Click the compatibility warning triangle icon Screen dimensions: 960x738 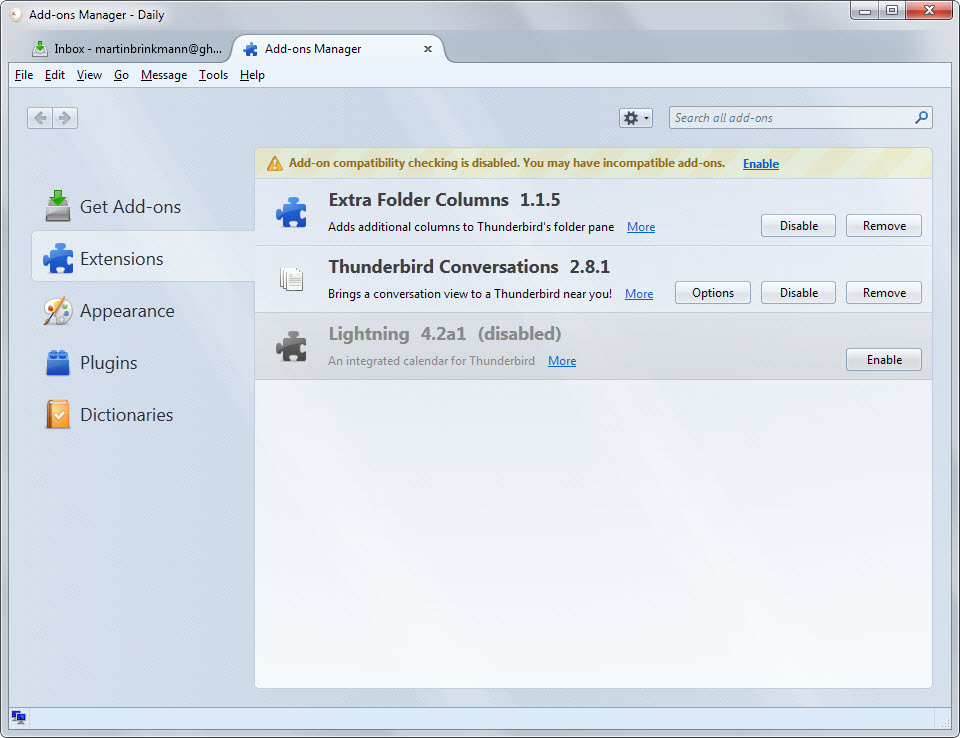click(275, 164)
